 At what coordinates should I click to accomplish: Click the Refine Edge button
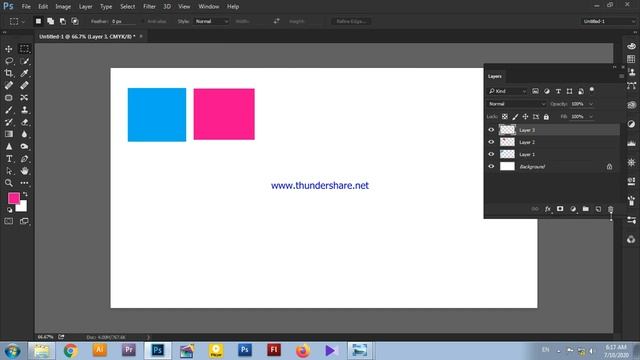[351, 21]
